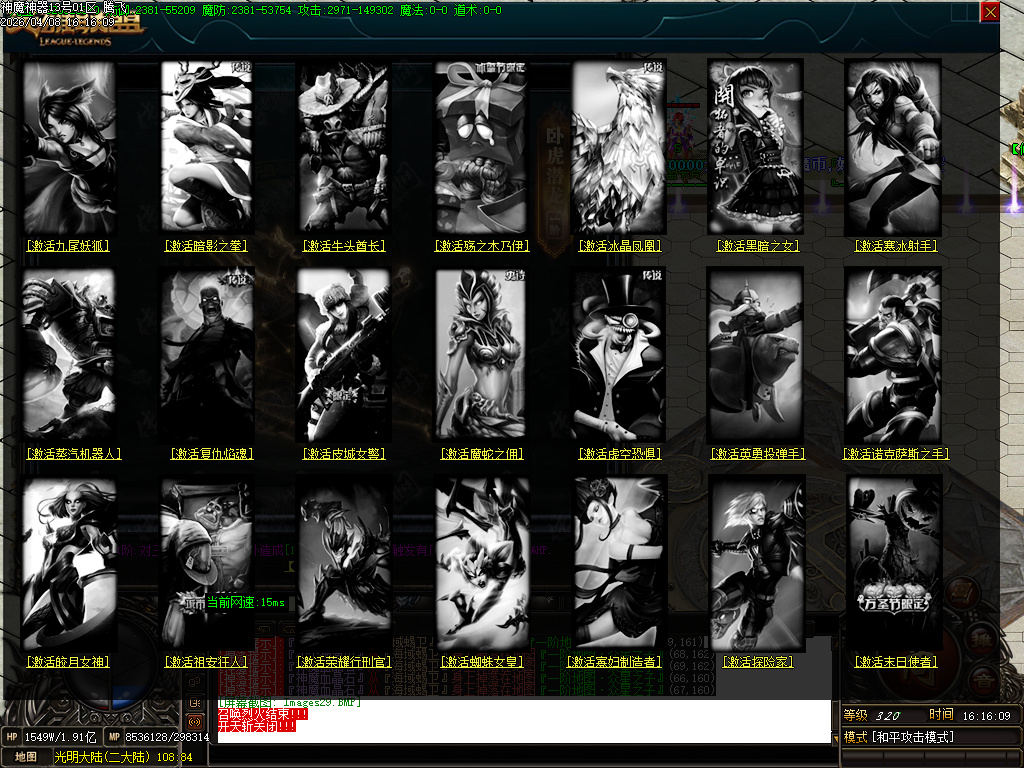
Task: Select the crystal phoenix portrait image
Action: [619, 147]
